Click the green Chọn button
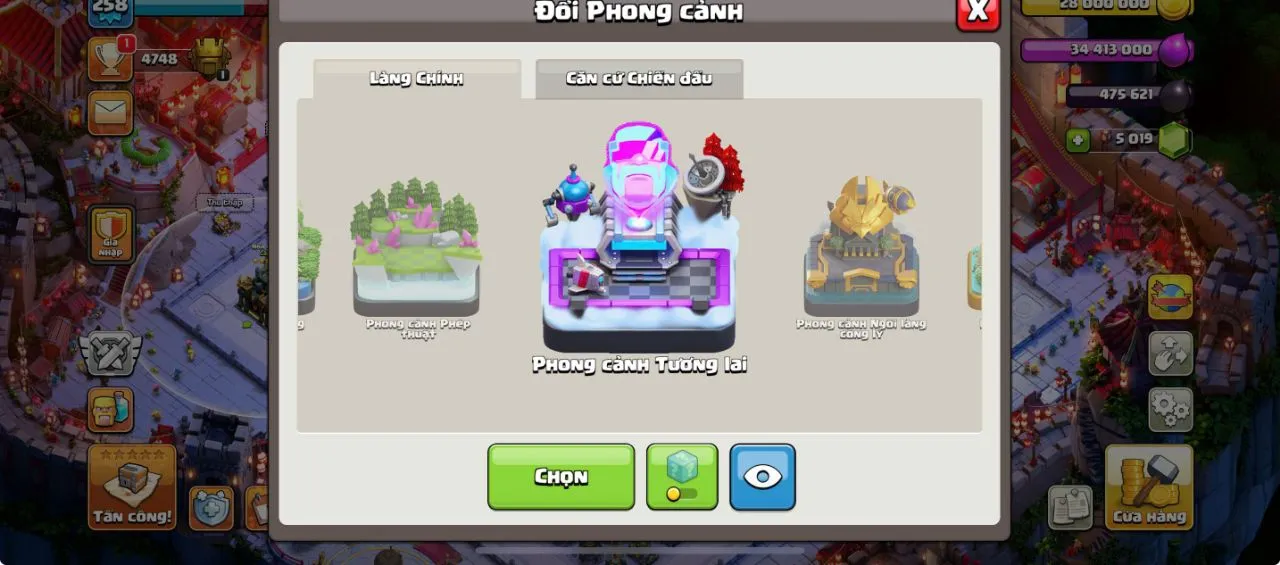 (x=561, y=477)
